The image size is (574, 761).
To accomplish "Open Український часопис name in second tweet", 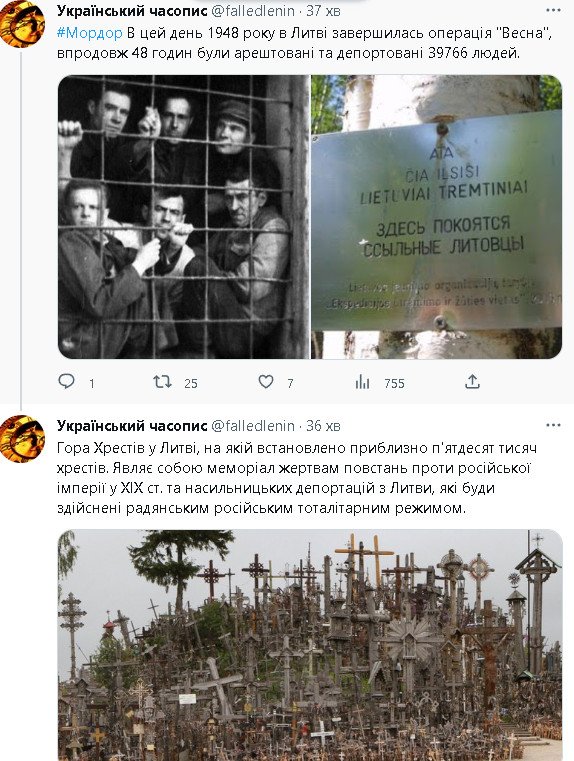I will click(132, 426).
